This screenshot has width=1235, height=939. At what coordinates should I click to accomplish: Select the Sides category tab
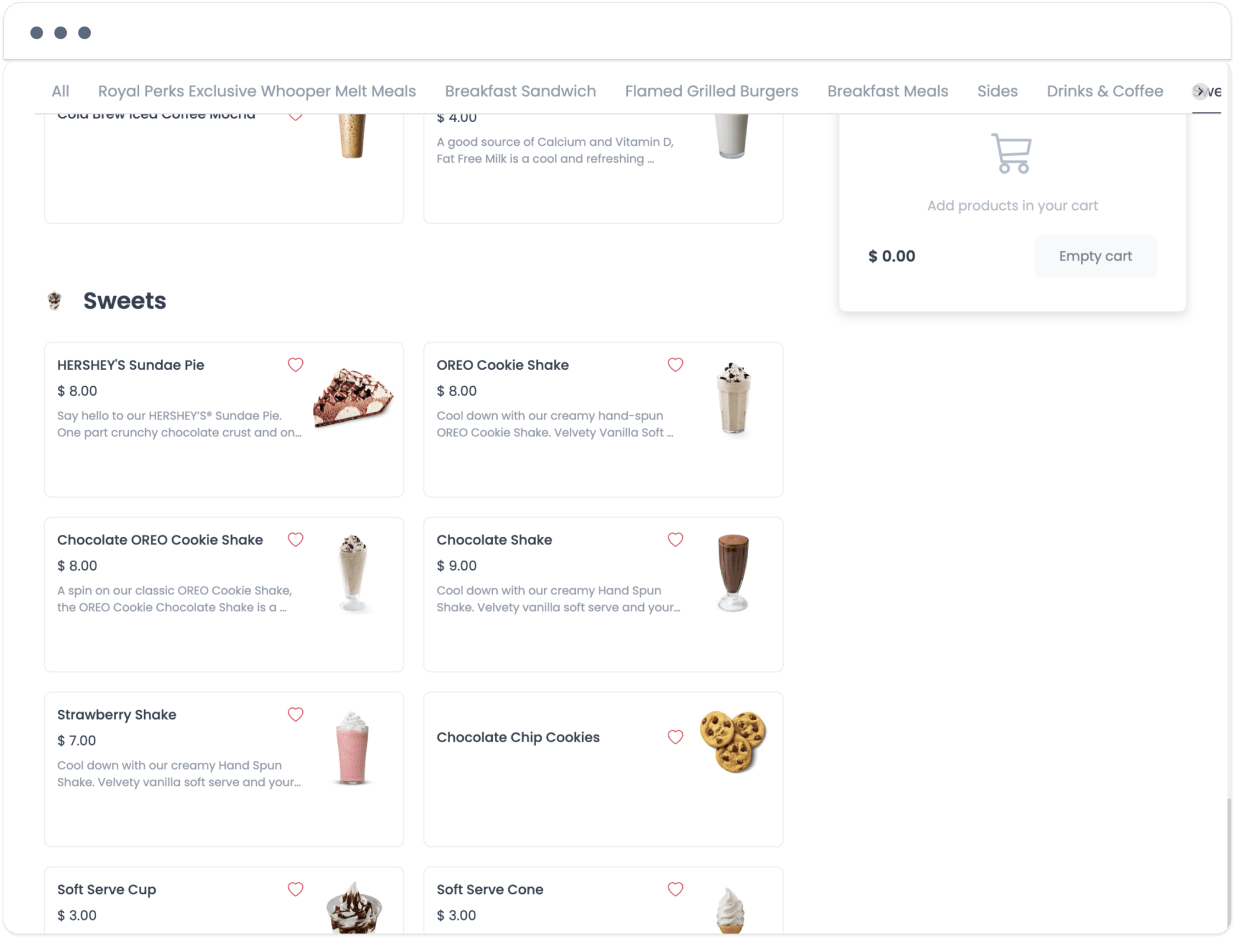[998, 91]
